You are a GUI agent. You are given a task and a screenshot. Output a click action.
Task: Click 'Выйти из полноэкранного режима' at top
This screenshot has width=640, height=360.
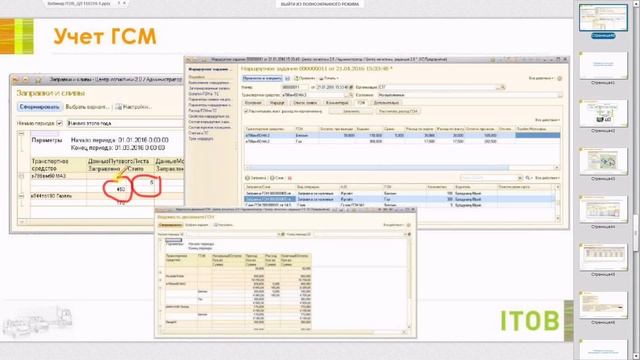pyautogui.click(x=320, y=4)
